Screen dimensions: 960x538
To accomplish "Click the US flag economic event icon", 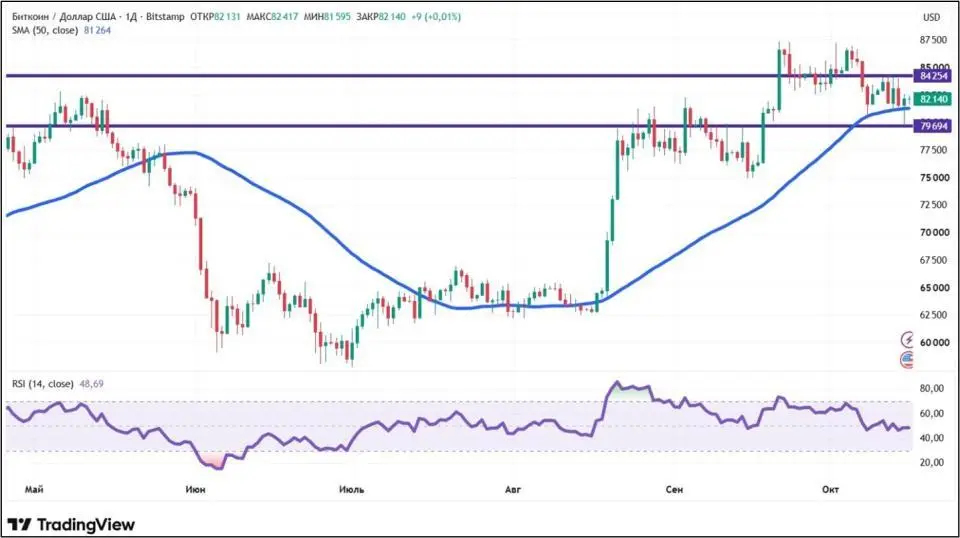I will coord(907,360).
